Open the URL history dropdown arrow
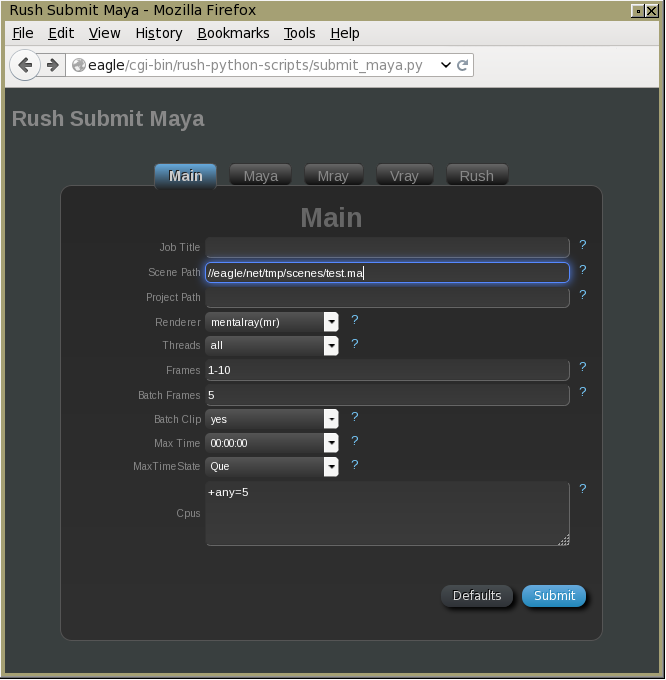Viewport: 666px width, 680px height. point(445,65)
